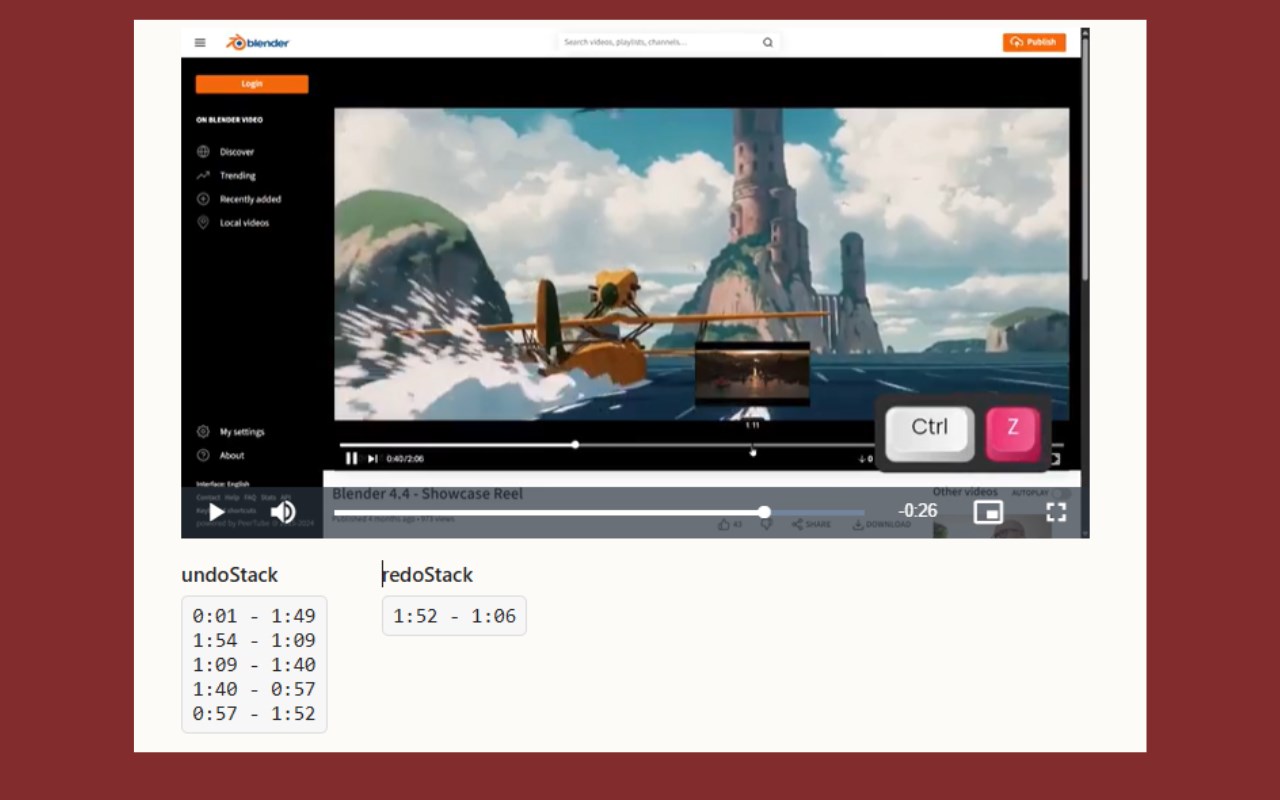Mute audio using the speaker icon

pyautogui.click(x=283, y=513)
